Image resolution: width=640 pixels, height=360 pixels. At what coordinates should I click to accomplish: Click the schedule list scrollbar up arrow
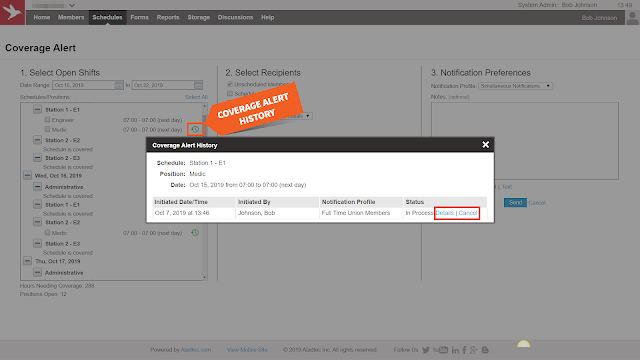[204, 106]
